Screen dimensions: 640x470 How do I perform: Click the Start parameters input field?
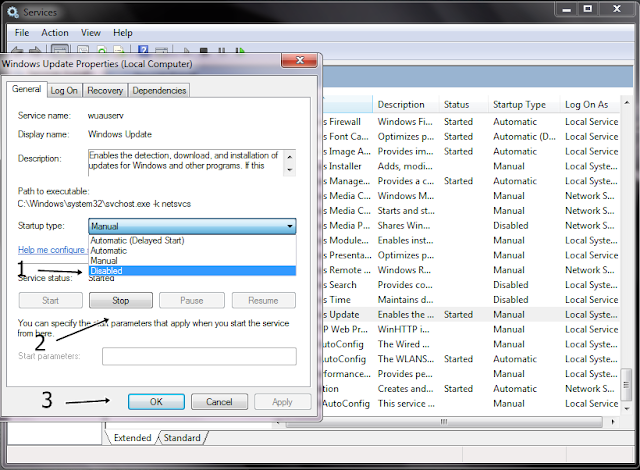point(199,356)
